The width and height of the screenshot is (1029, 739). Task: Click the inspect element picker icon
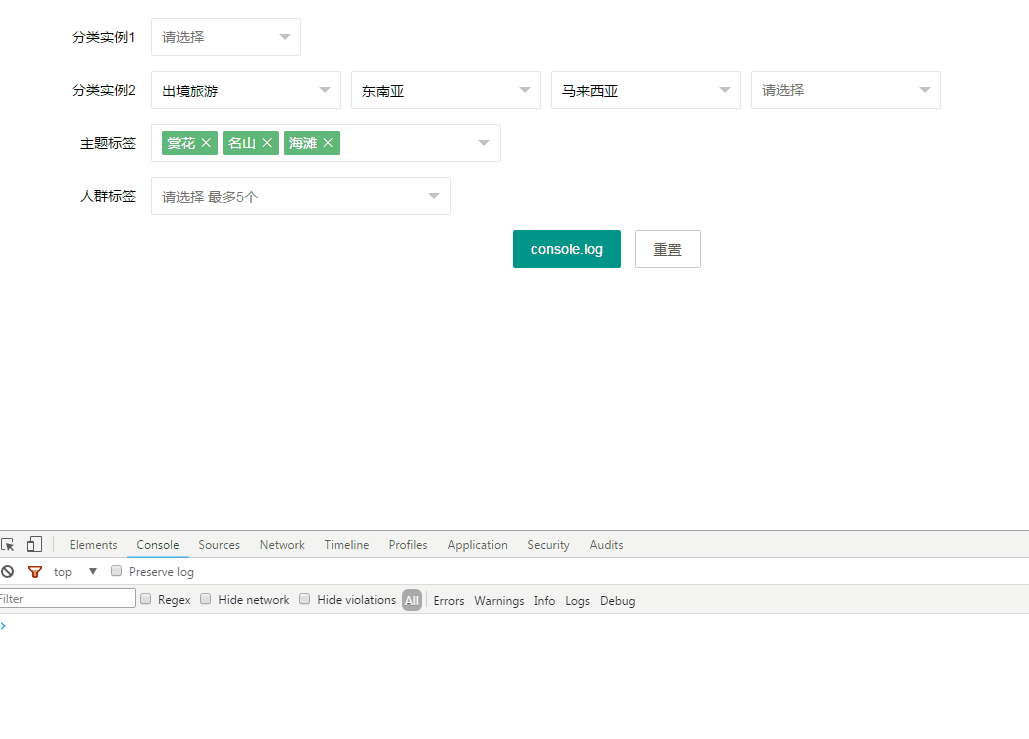[8, 545]
